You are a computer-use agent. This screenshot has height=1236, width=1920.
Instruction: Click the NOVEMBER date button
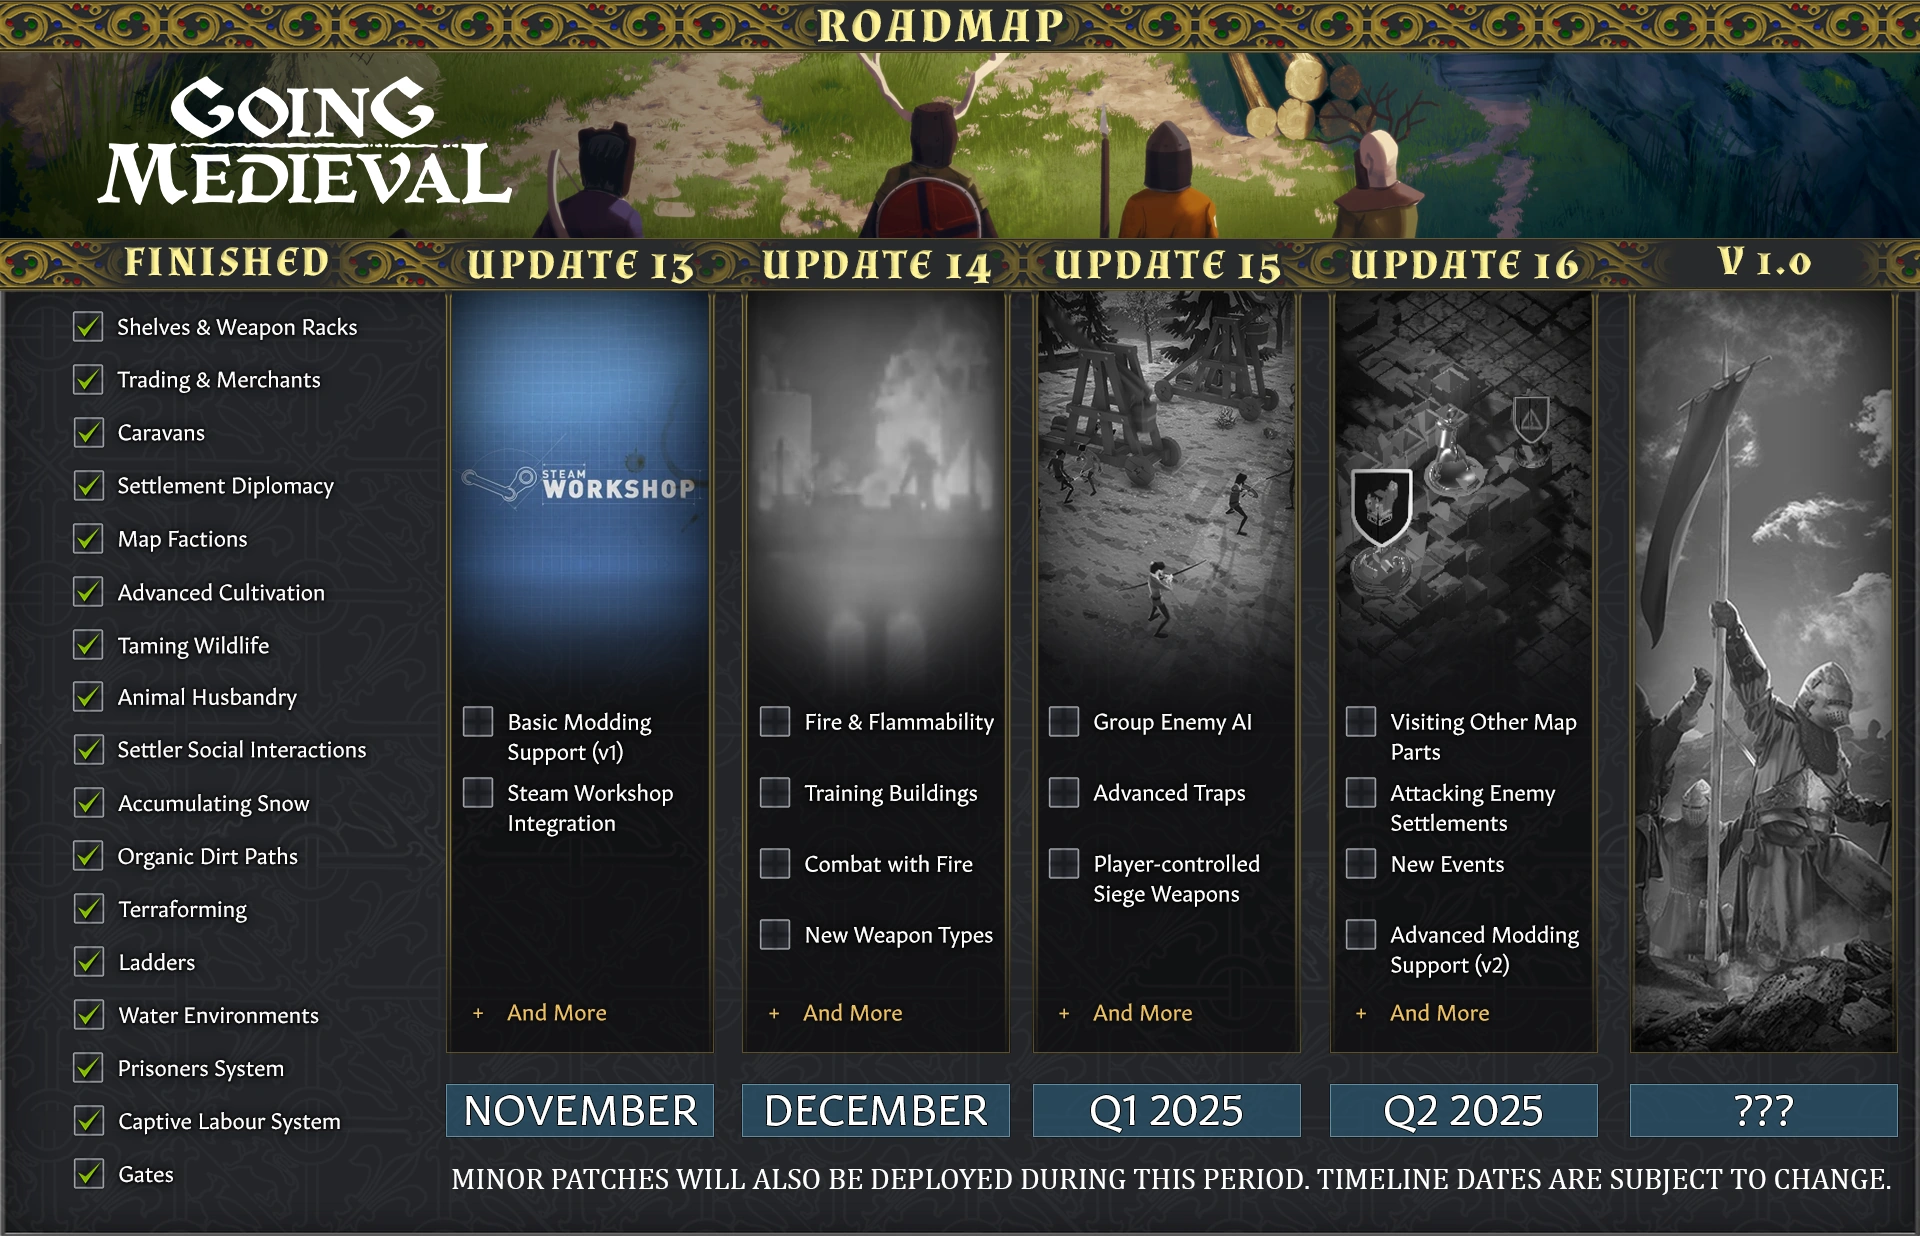[580, 1110]
